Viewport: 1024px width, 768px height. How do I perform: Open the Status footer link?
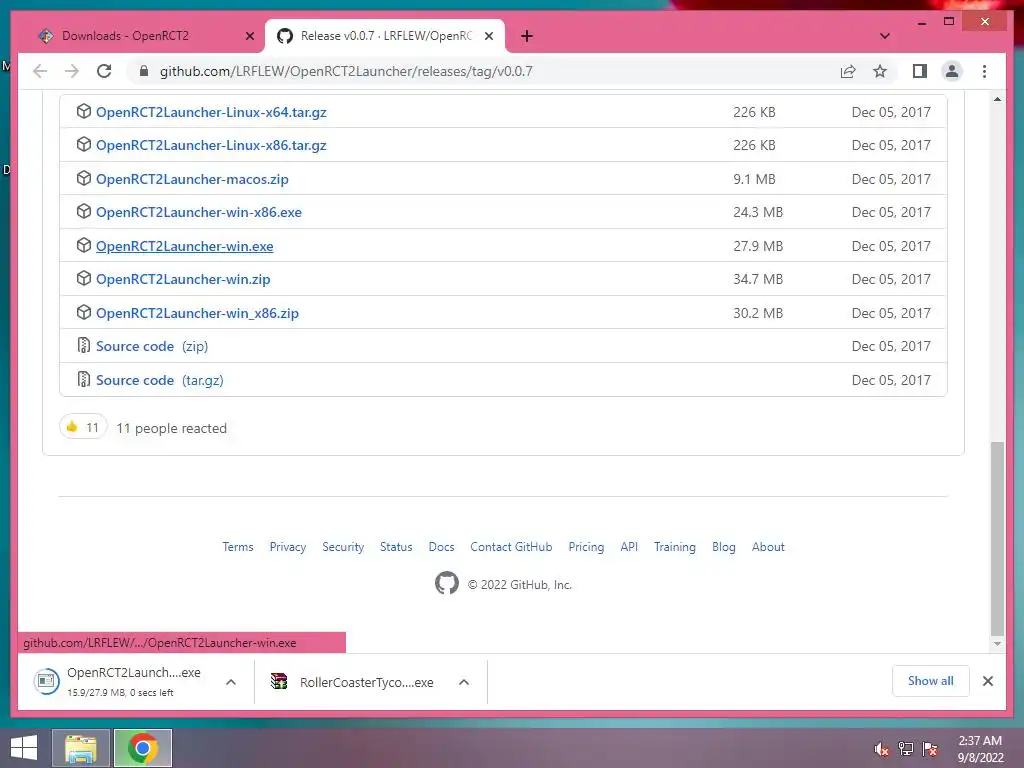coord(396,547)
